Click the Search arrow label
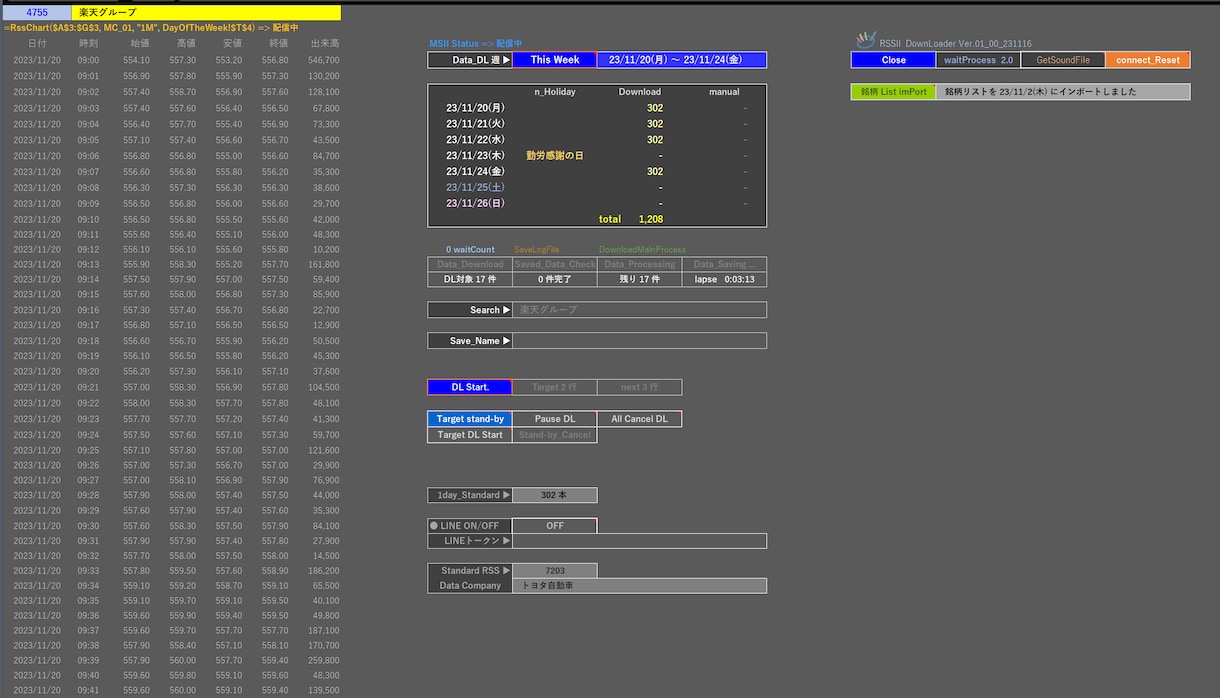 (x=470, y=310)
